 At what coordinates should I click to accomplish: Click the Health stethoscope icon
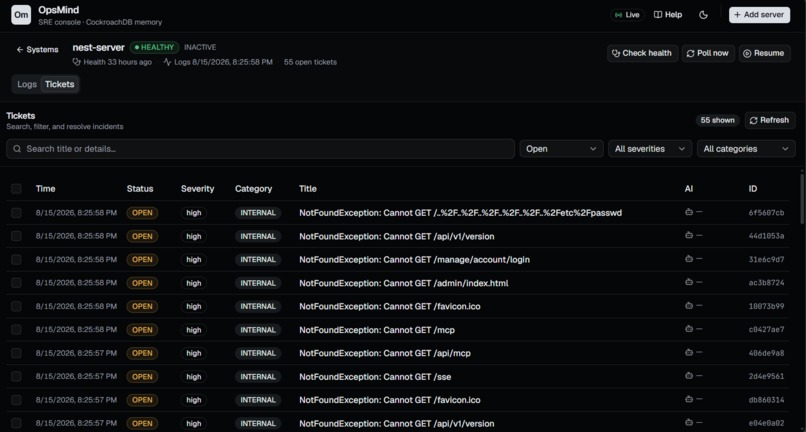tap(77, 62)
